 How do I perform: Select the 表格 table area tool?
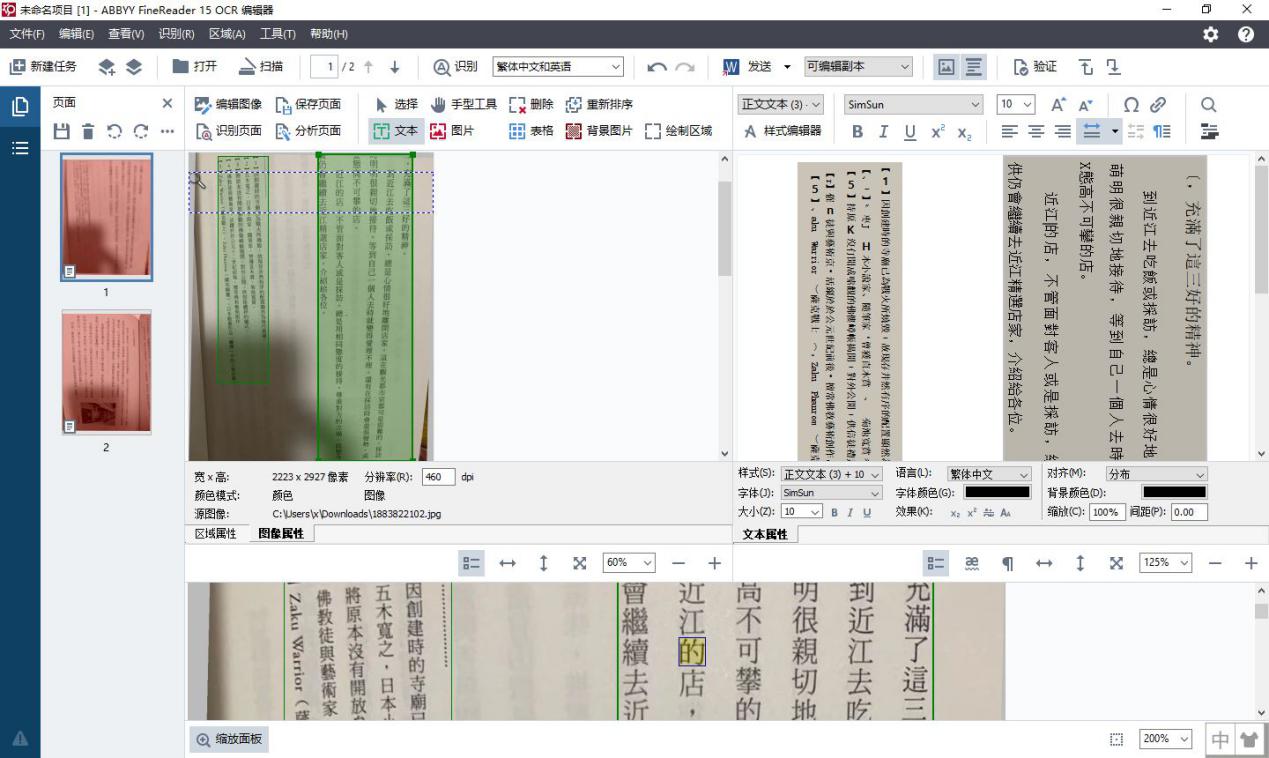click(531, 130)
